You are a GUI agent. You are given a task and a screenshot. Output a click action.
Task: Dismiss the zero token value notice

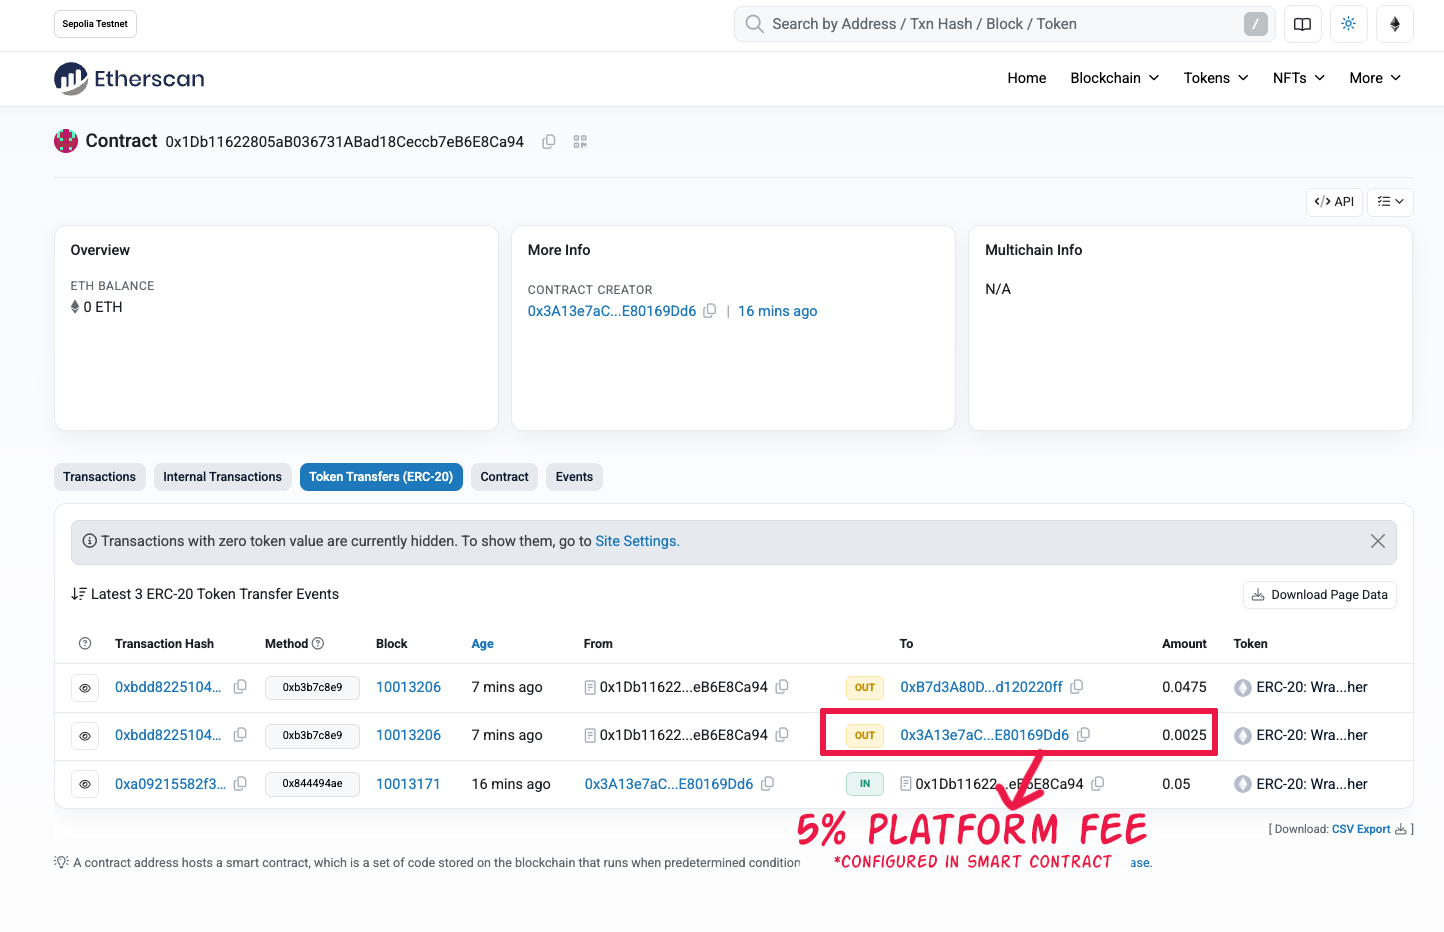coord(1377,541)
